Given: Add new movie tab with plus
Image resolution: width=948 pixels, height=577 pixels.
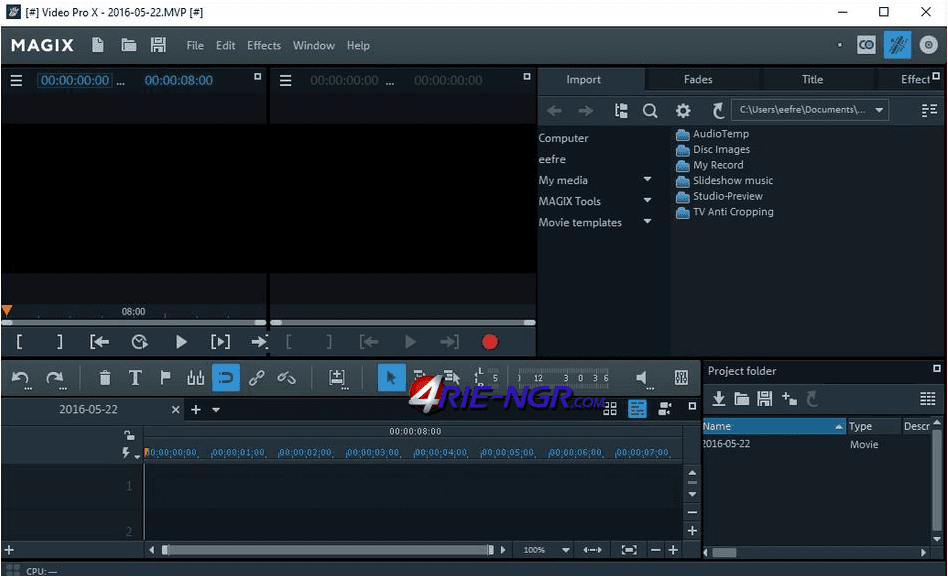Looking at the screenshot, I should coord(195,409).
